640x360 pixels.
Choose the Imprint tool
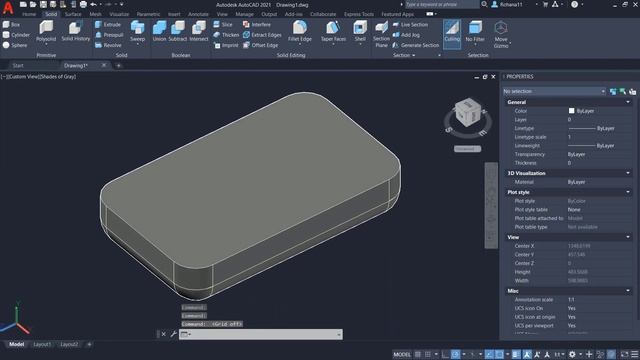click(x=226, y=45)
